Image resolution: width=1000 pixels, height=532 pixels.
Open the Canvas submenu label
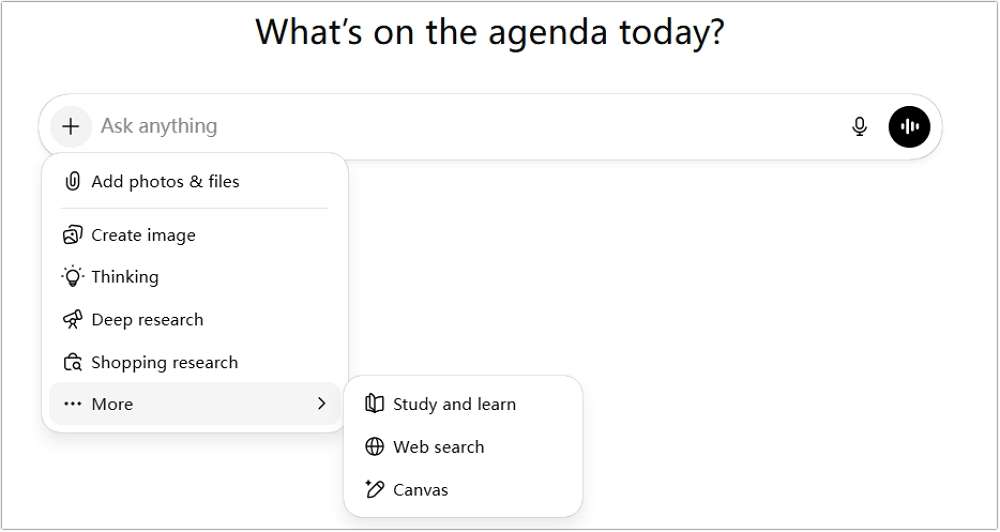pos(420,490)
